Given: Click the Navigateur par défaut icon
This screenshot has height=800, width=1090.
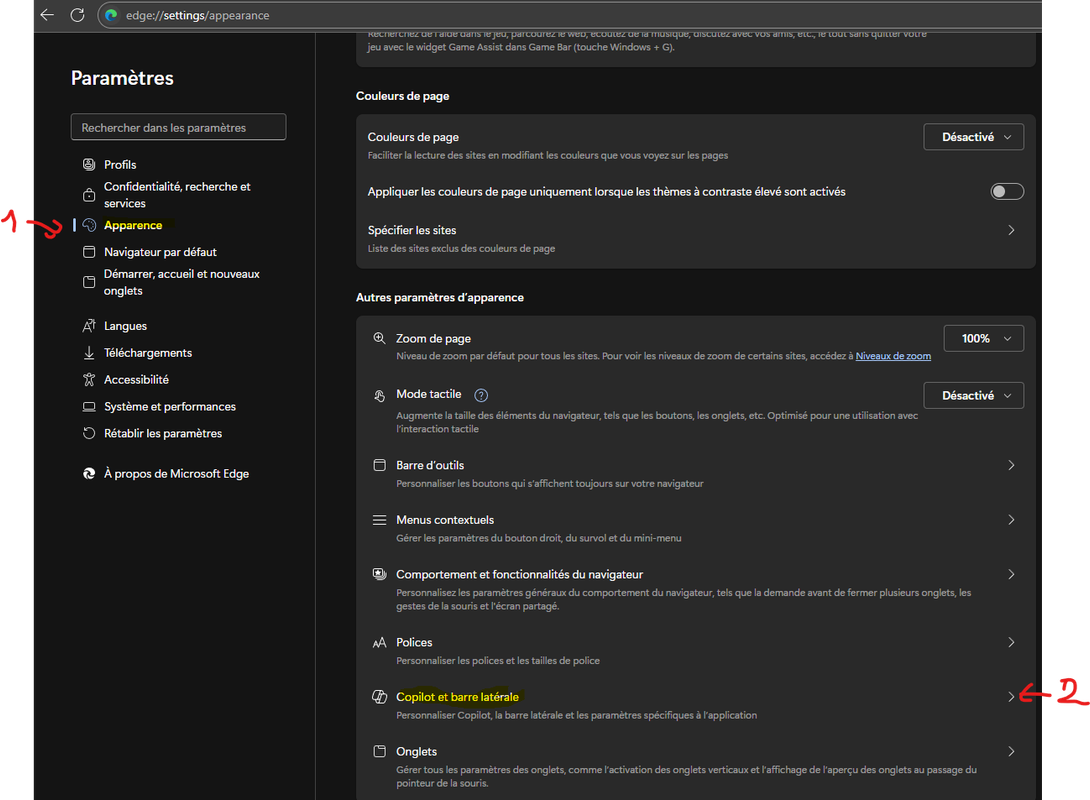Looking at the screenshot, I should [x=89, y=252].
